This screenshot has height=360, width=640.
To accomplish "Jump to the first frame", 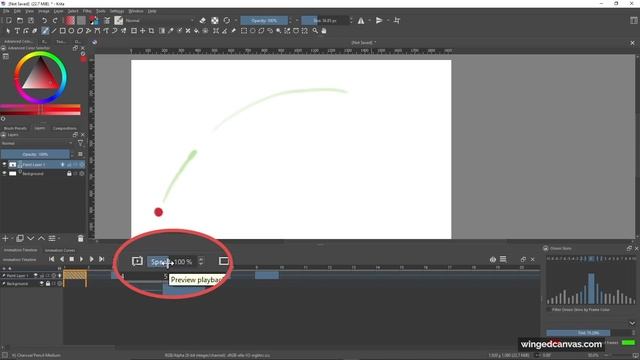I will pos(51,259).
